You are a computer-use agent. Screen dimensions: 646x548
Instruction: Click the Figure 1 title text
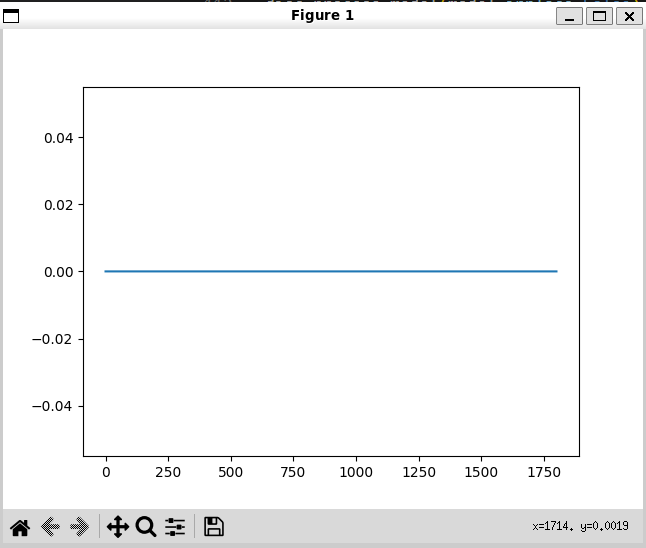[x=323, y=15]
